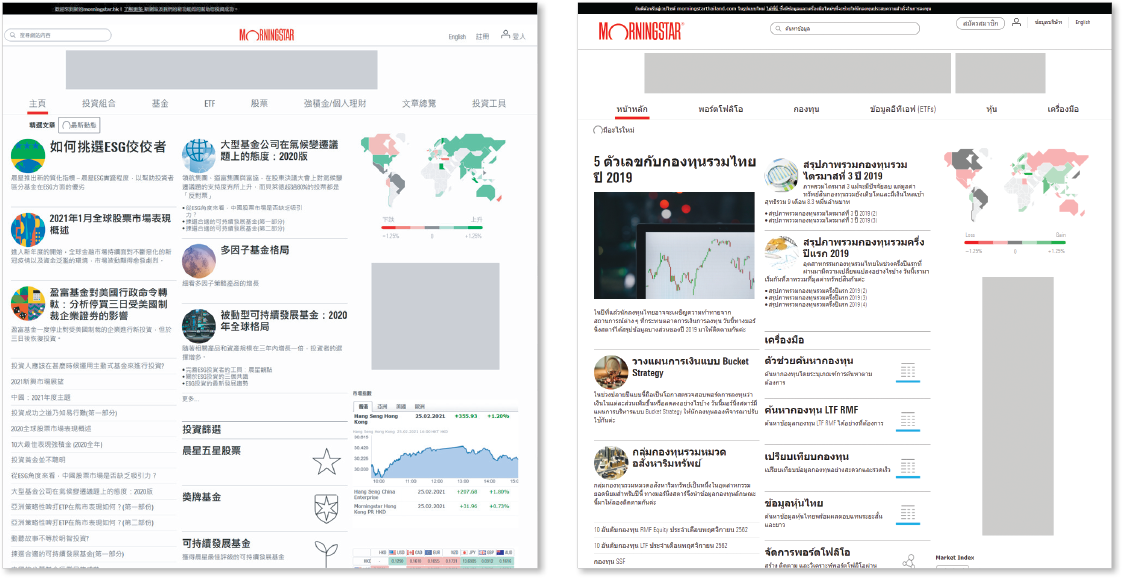Select the radio option under the Thai home tab
This screenshot has width=1131, height=578.
tap(598, 130)
